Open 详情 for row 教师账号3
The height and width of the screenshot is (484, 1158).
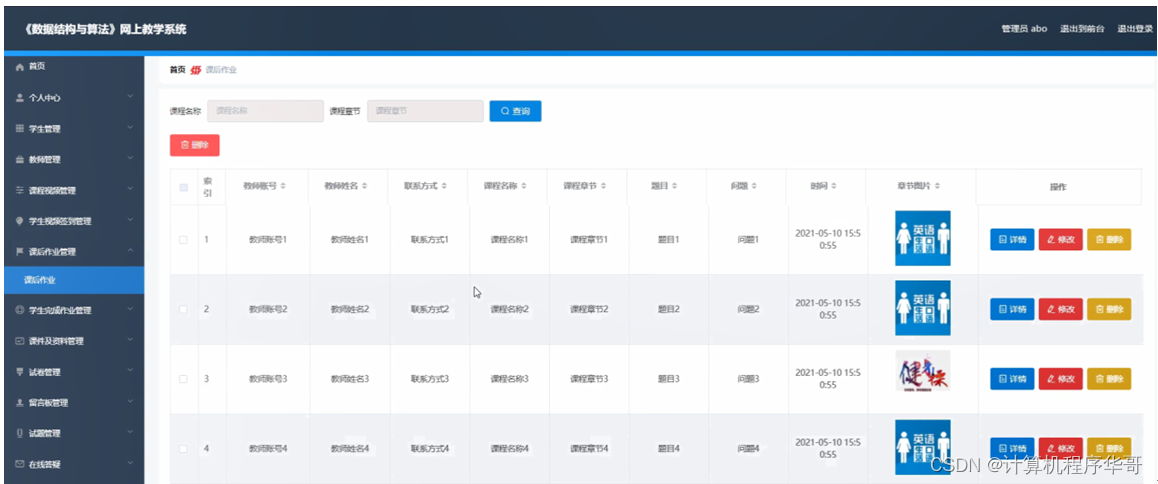click(x=1013, y=378)
